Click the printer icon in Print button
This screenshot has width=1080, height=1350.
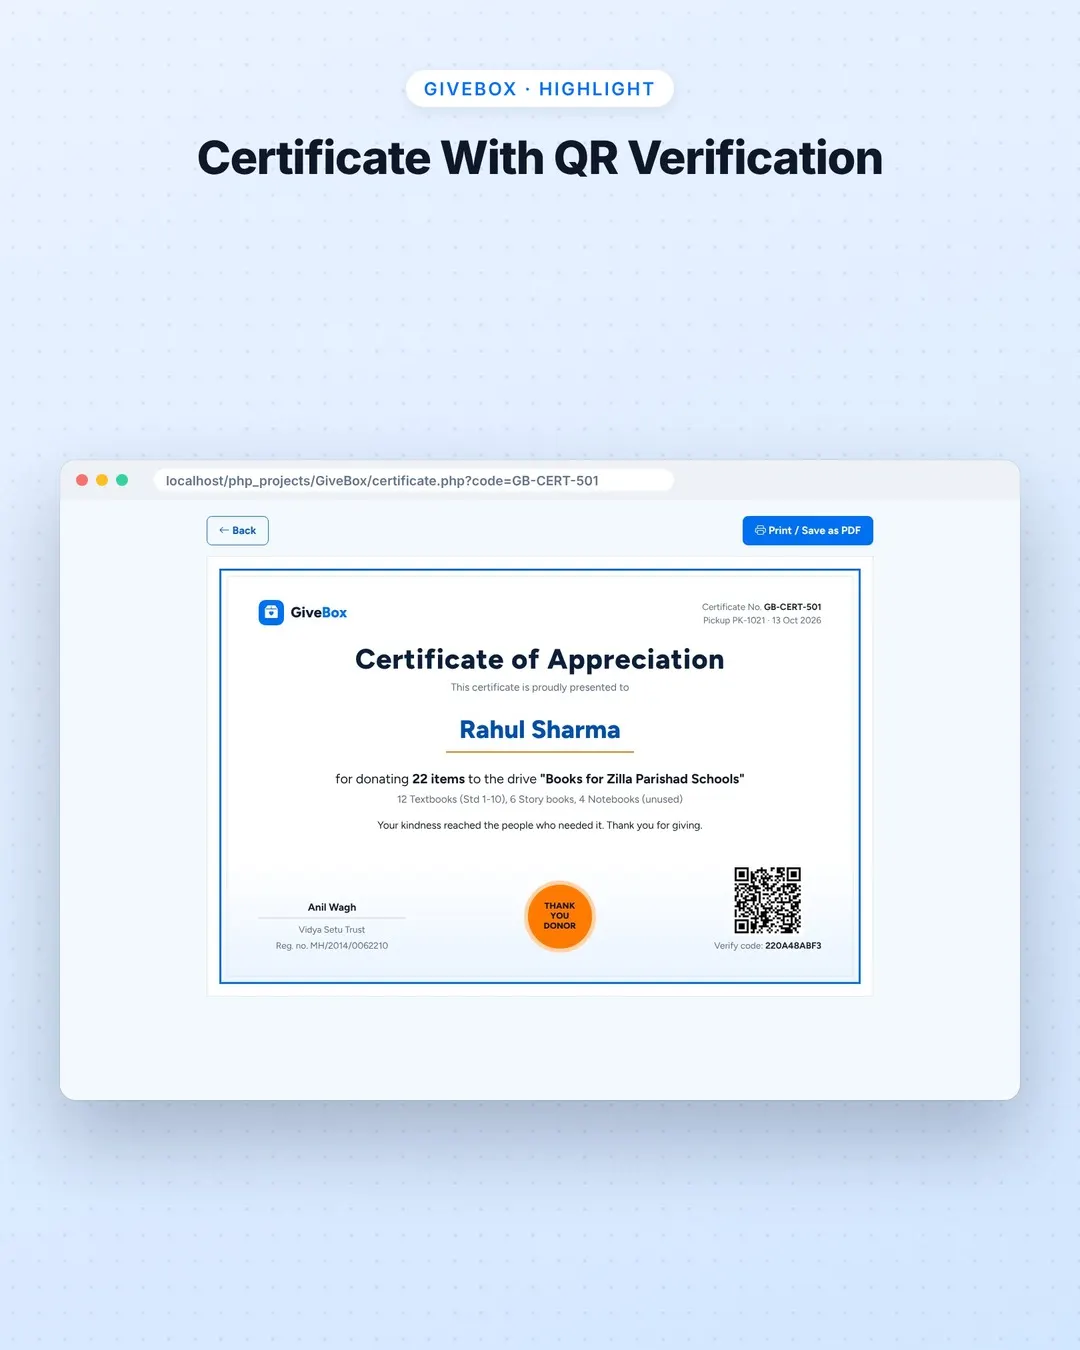[x=760, y=530]
